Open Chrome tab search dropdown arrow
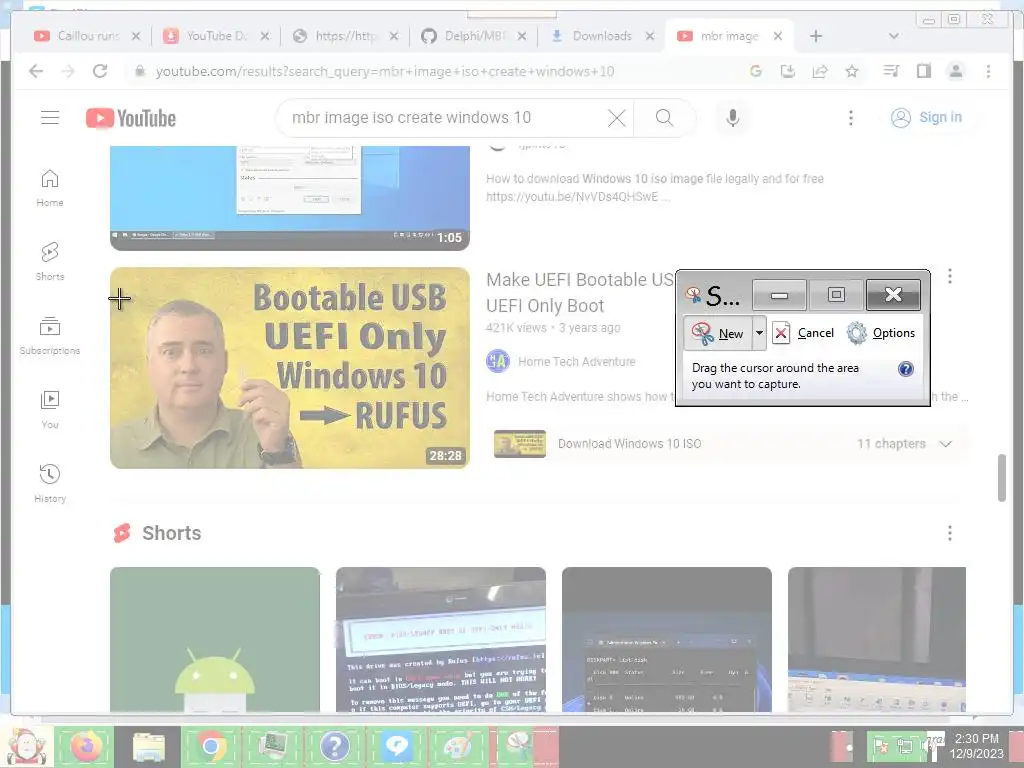 tap(893, 36)
